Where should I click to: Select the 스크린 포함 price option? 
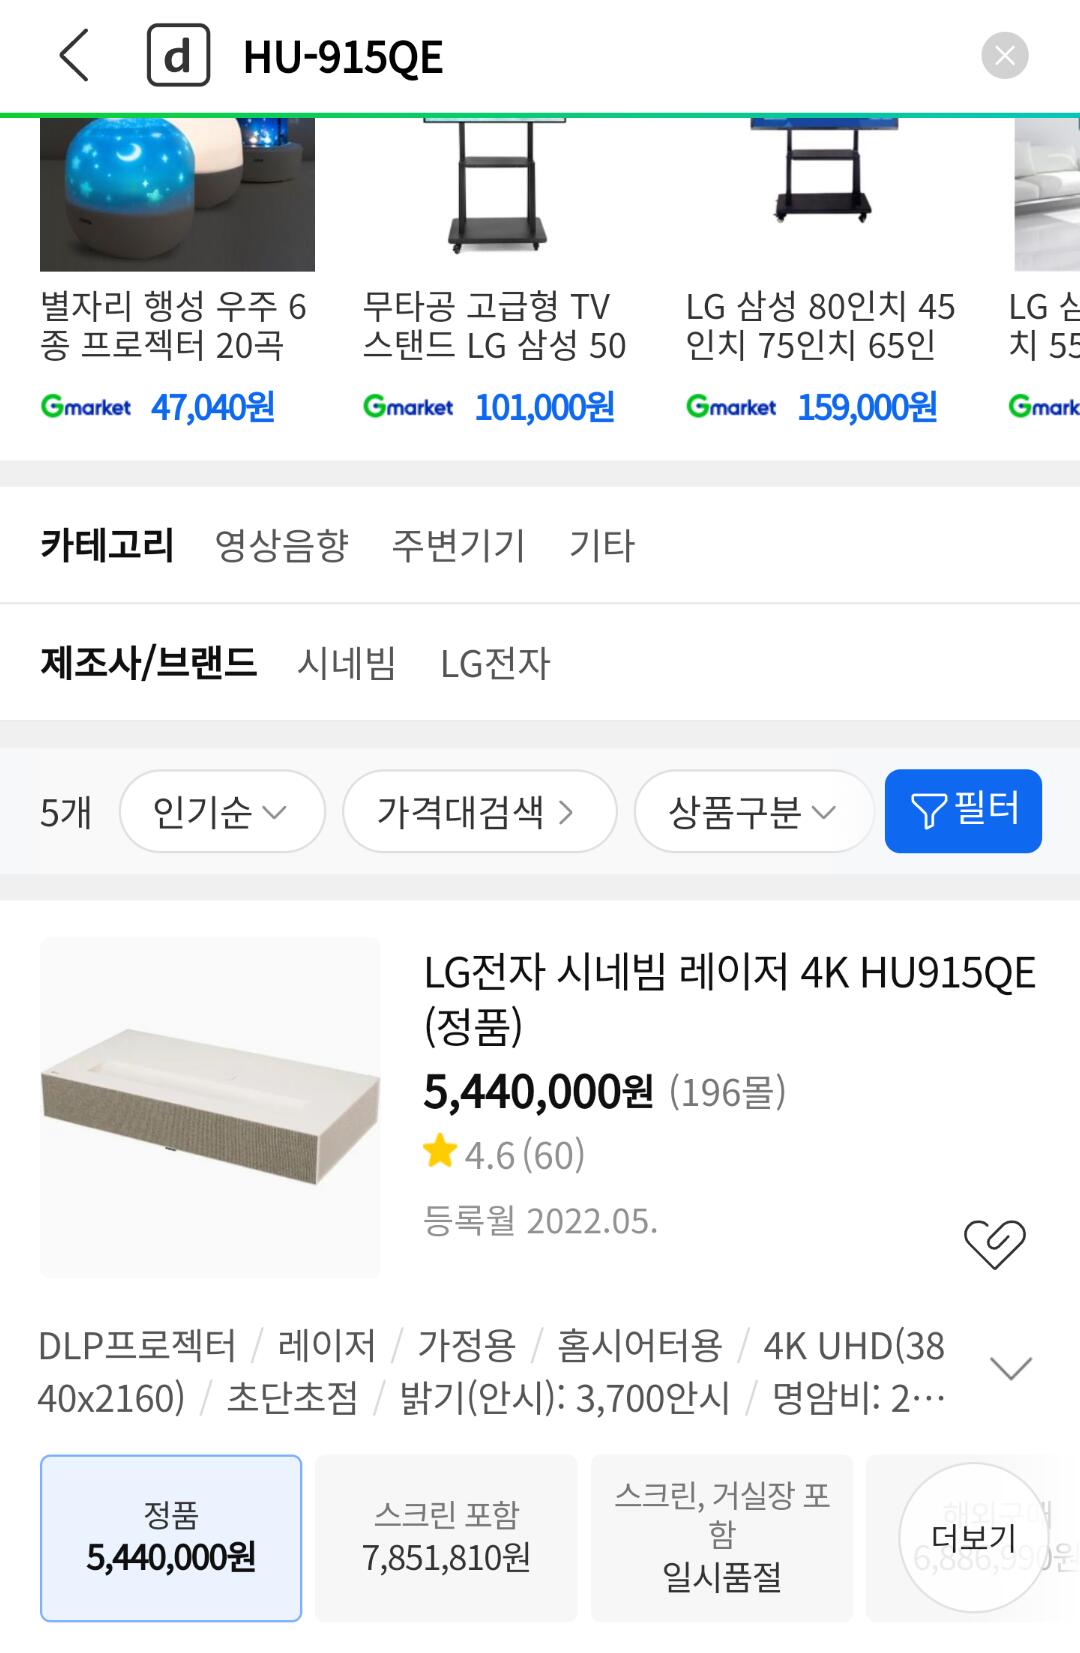[446, 1537]
